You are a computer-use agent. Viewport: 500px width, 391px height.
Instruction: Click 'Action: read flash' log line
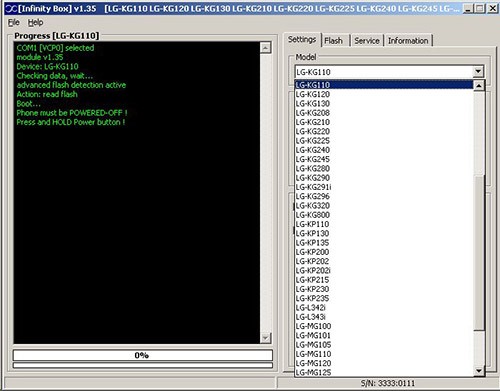[x=47, y=94]
